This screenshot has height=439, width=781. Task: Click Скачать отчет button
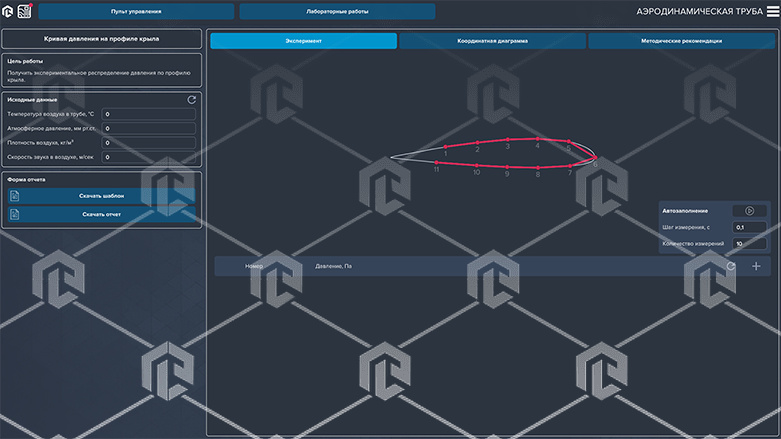[102, 214]
